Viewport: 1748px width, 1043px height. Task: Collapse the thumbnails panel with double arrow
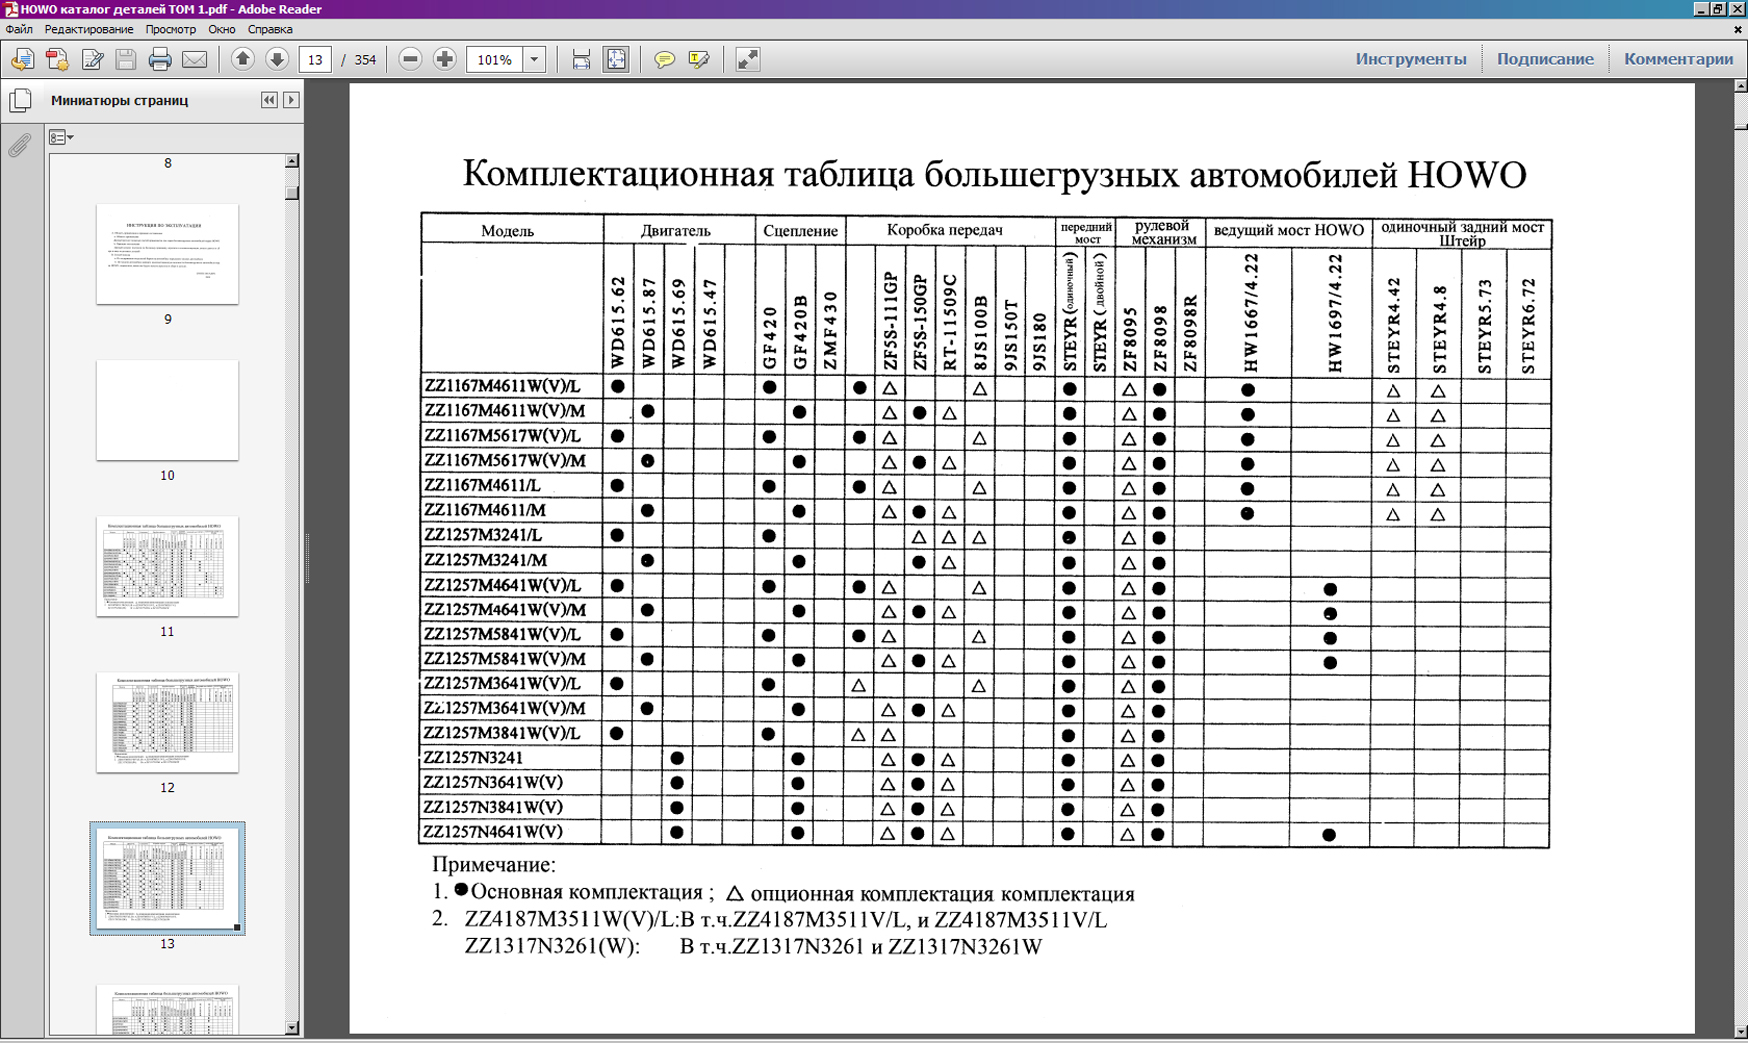point(269,100)
